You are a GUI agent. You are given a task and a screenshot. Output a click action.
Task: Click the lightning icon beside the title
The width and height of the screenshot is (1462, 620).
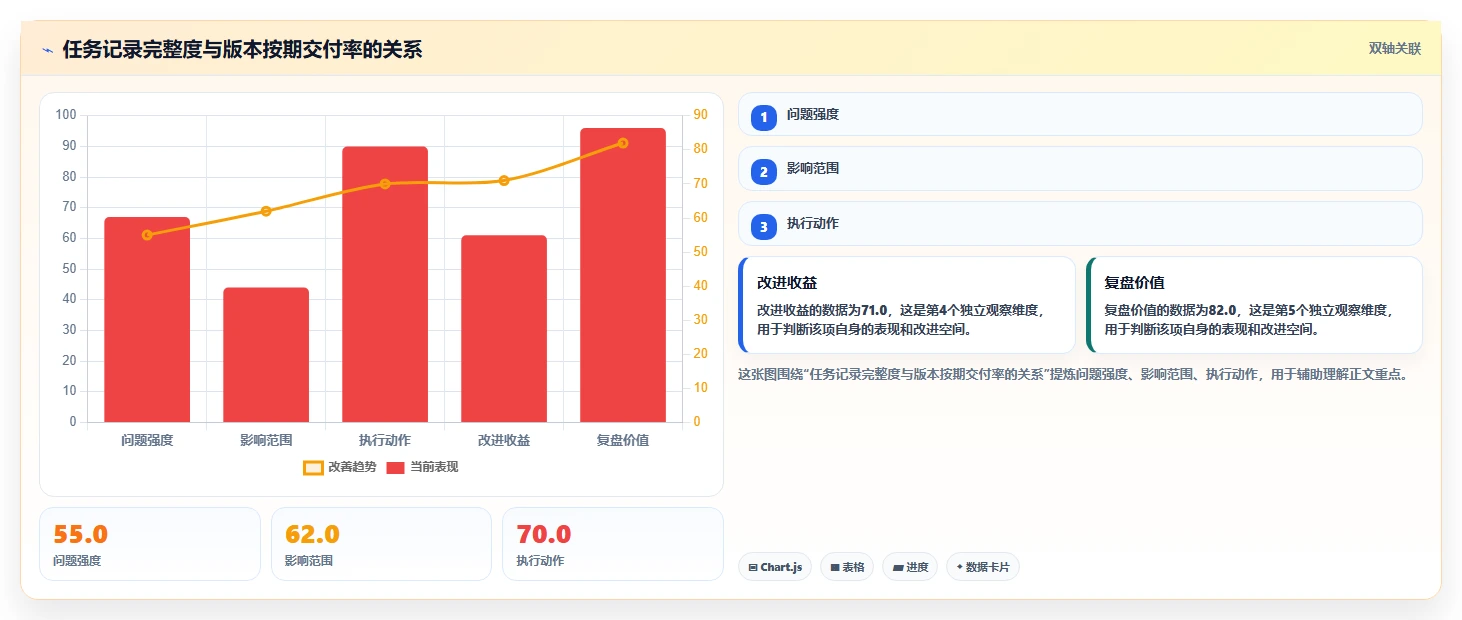(x=47, y=50)
